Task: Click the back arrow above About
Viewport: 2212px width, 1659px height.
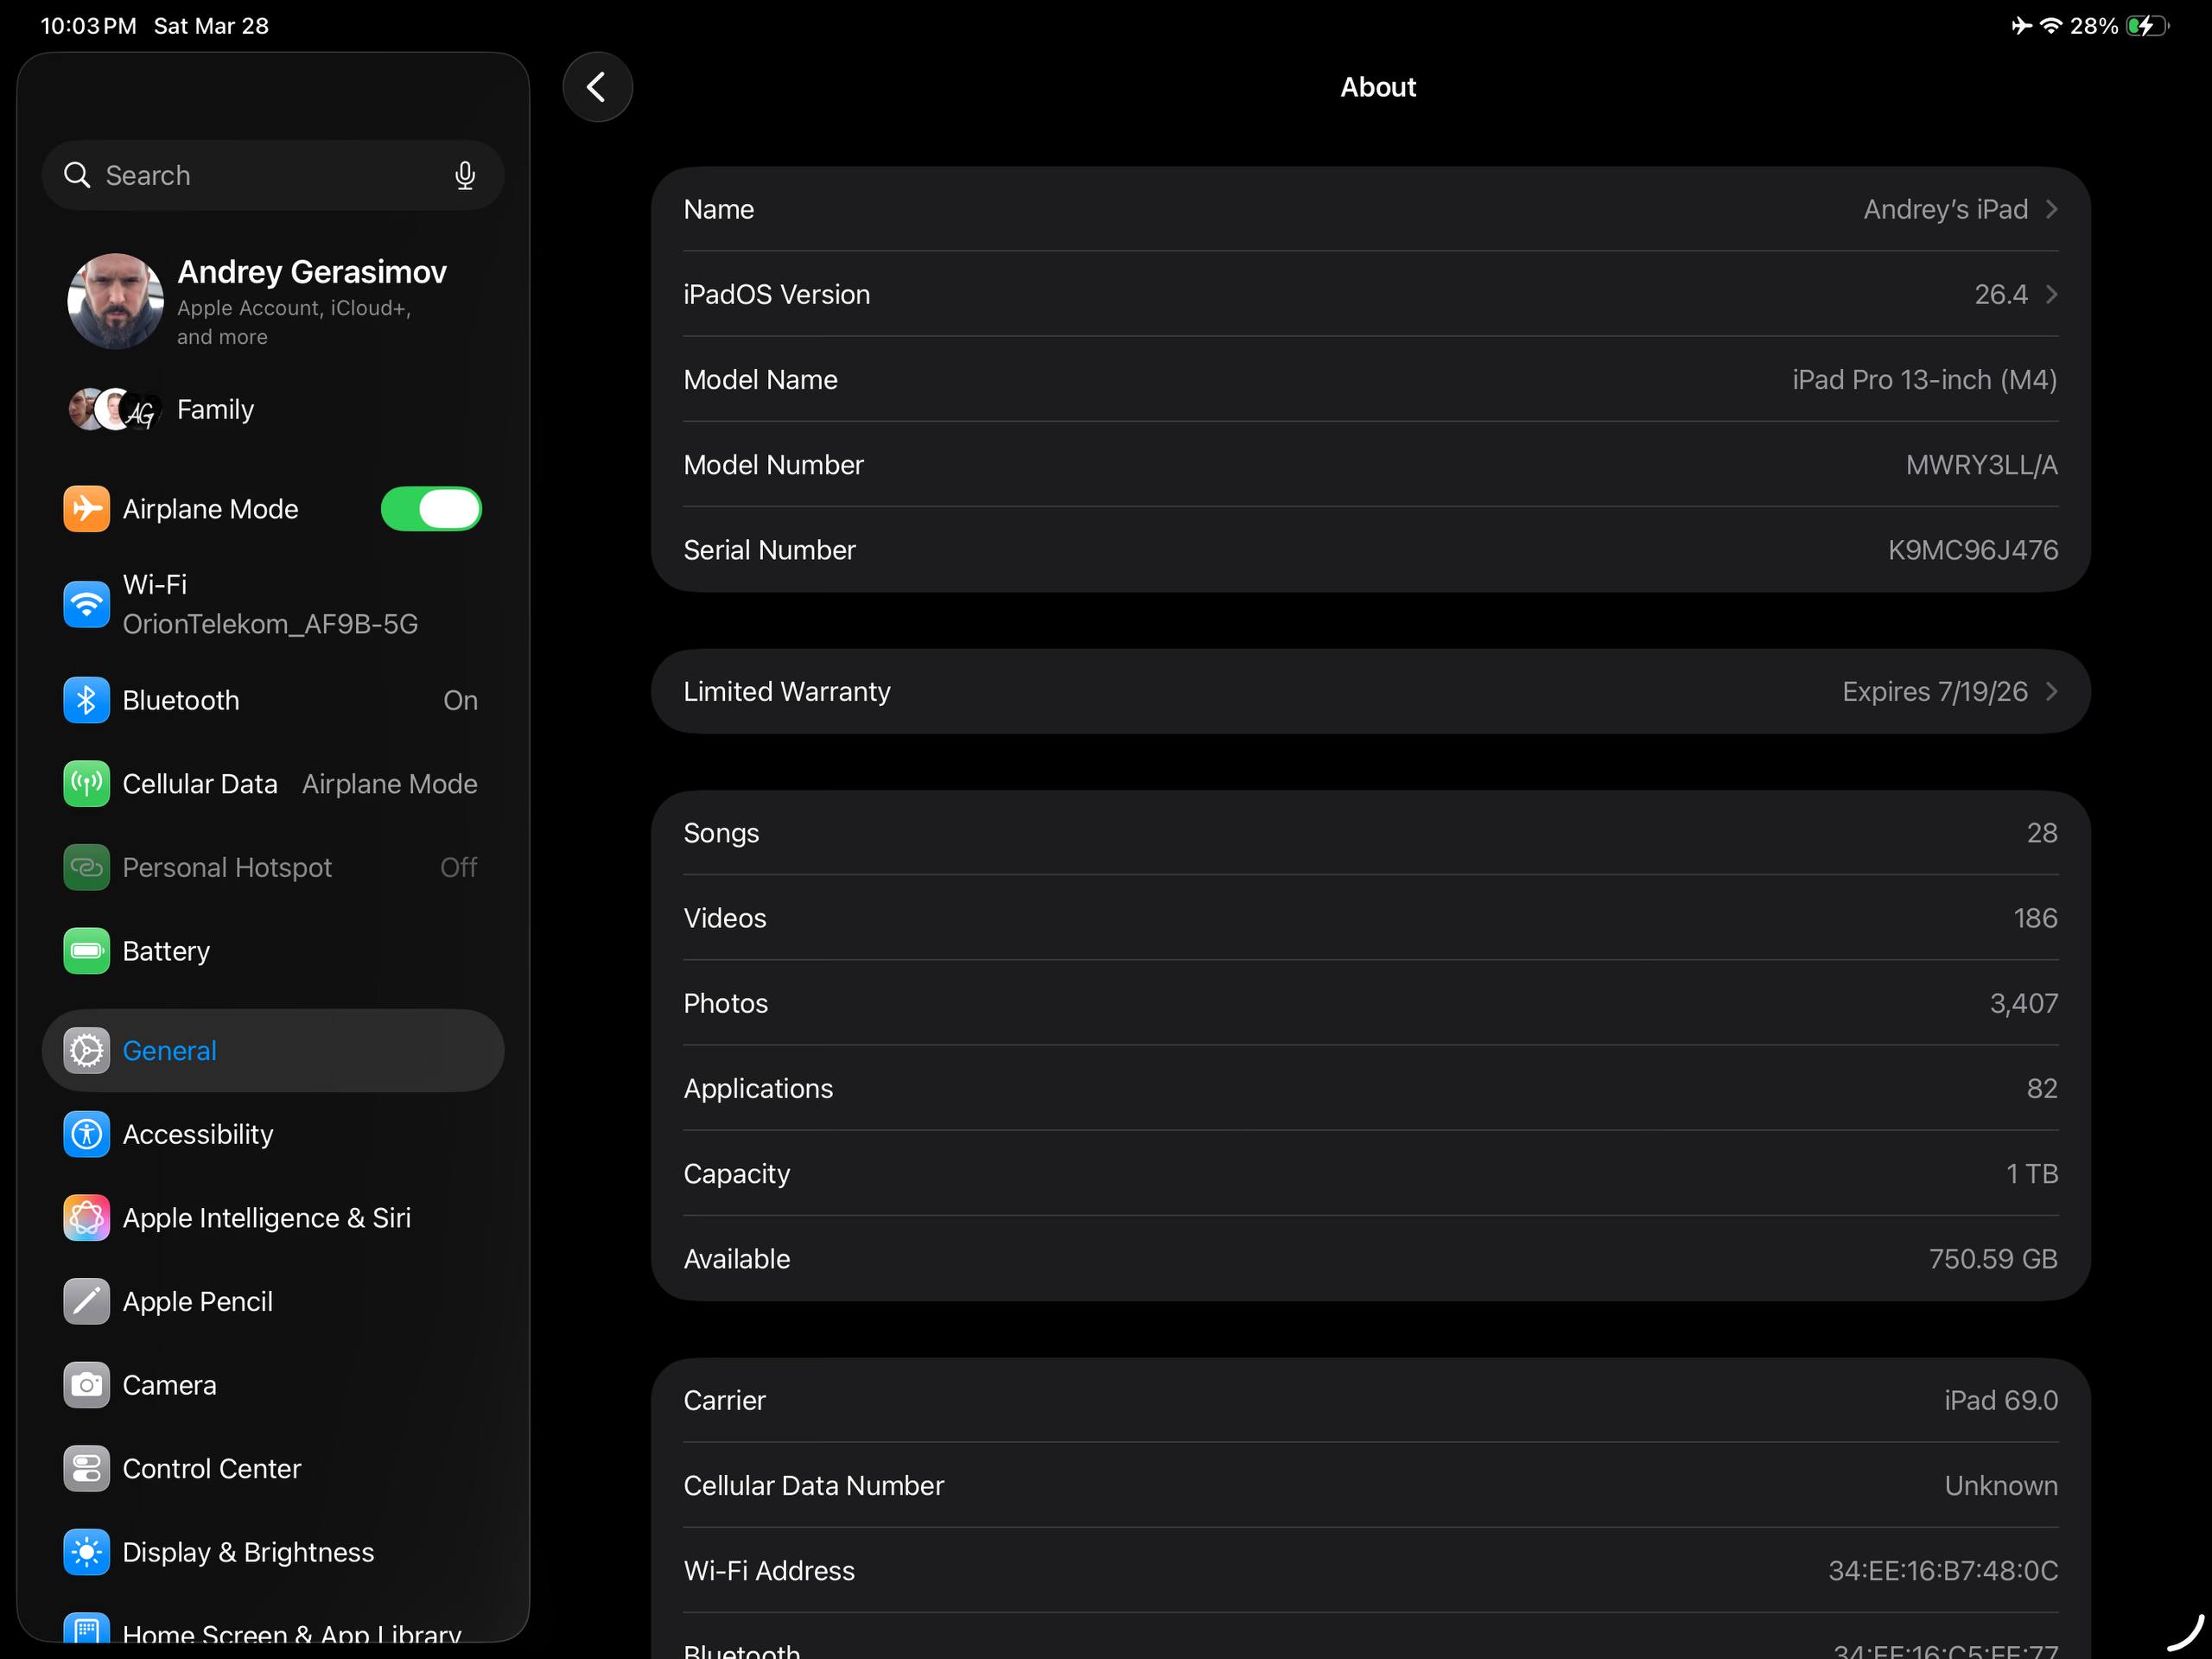Action: tap(597, 86)
